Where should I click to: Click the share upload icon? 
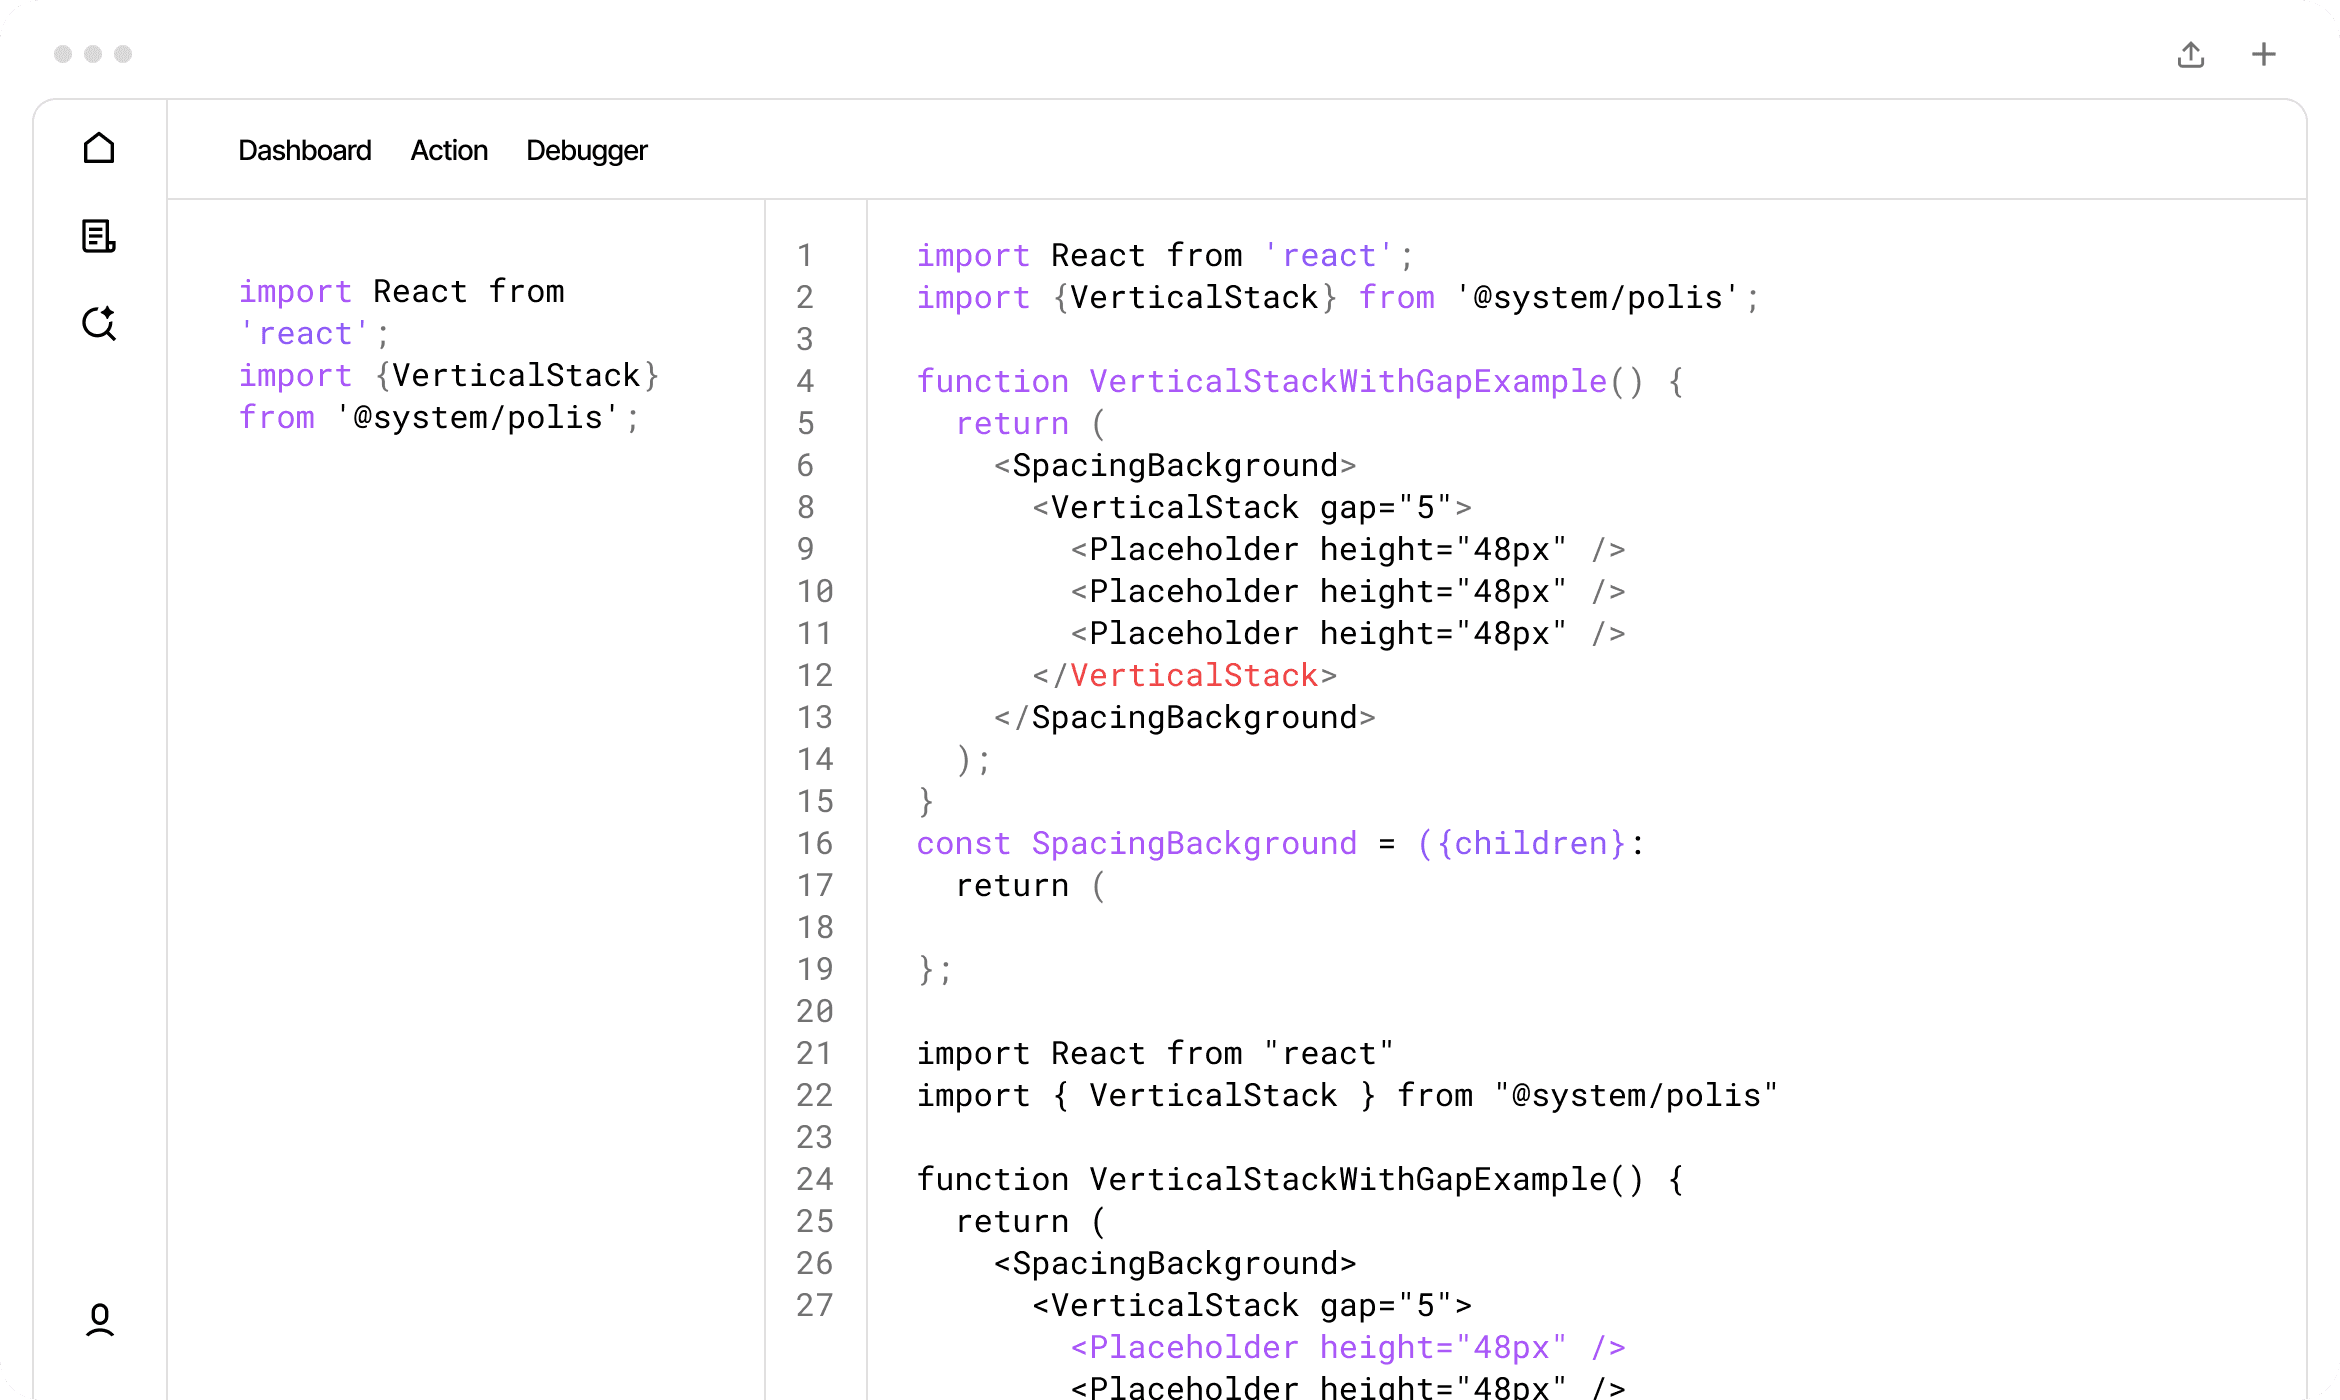tap(2191, 54)
